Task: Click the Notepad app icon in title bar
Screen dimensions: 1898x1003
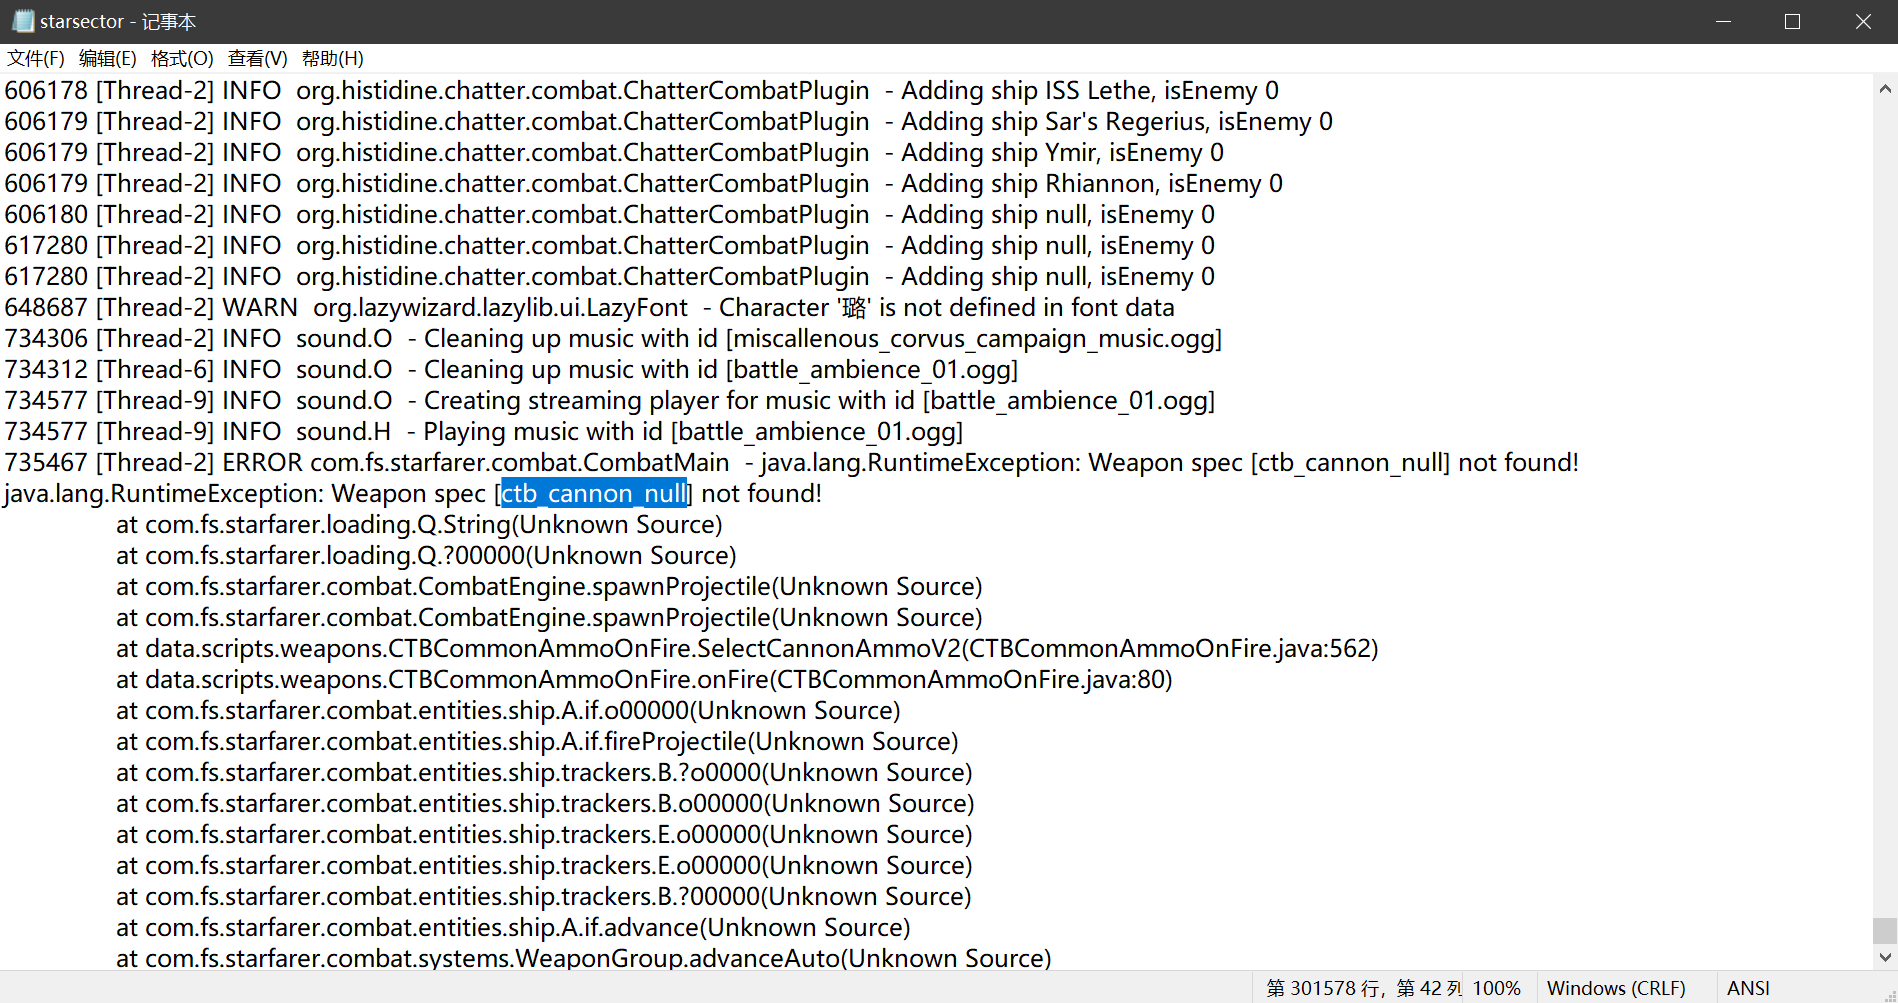Action: point(22,21)
